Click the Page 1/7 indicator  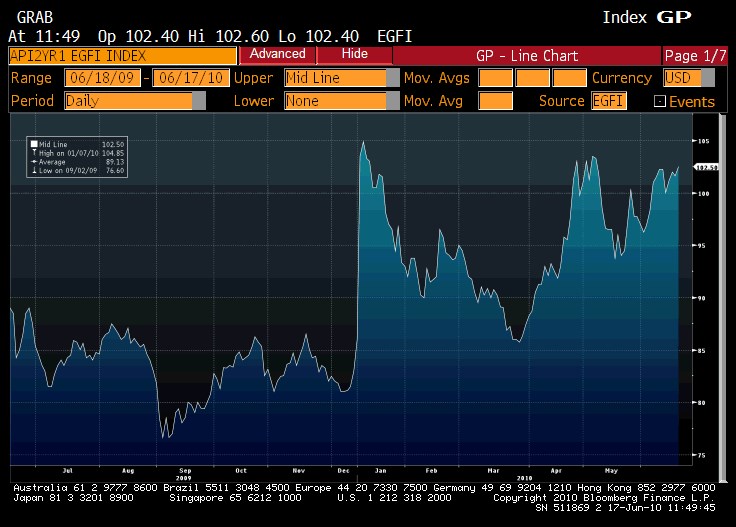pos(695,55)
